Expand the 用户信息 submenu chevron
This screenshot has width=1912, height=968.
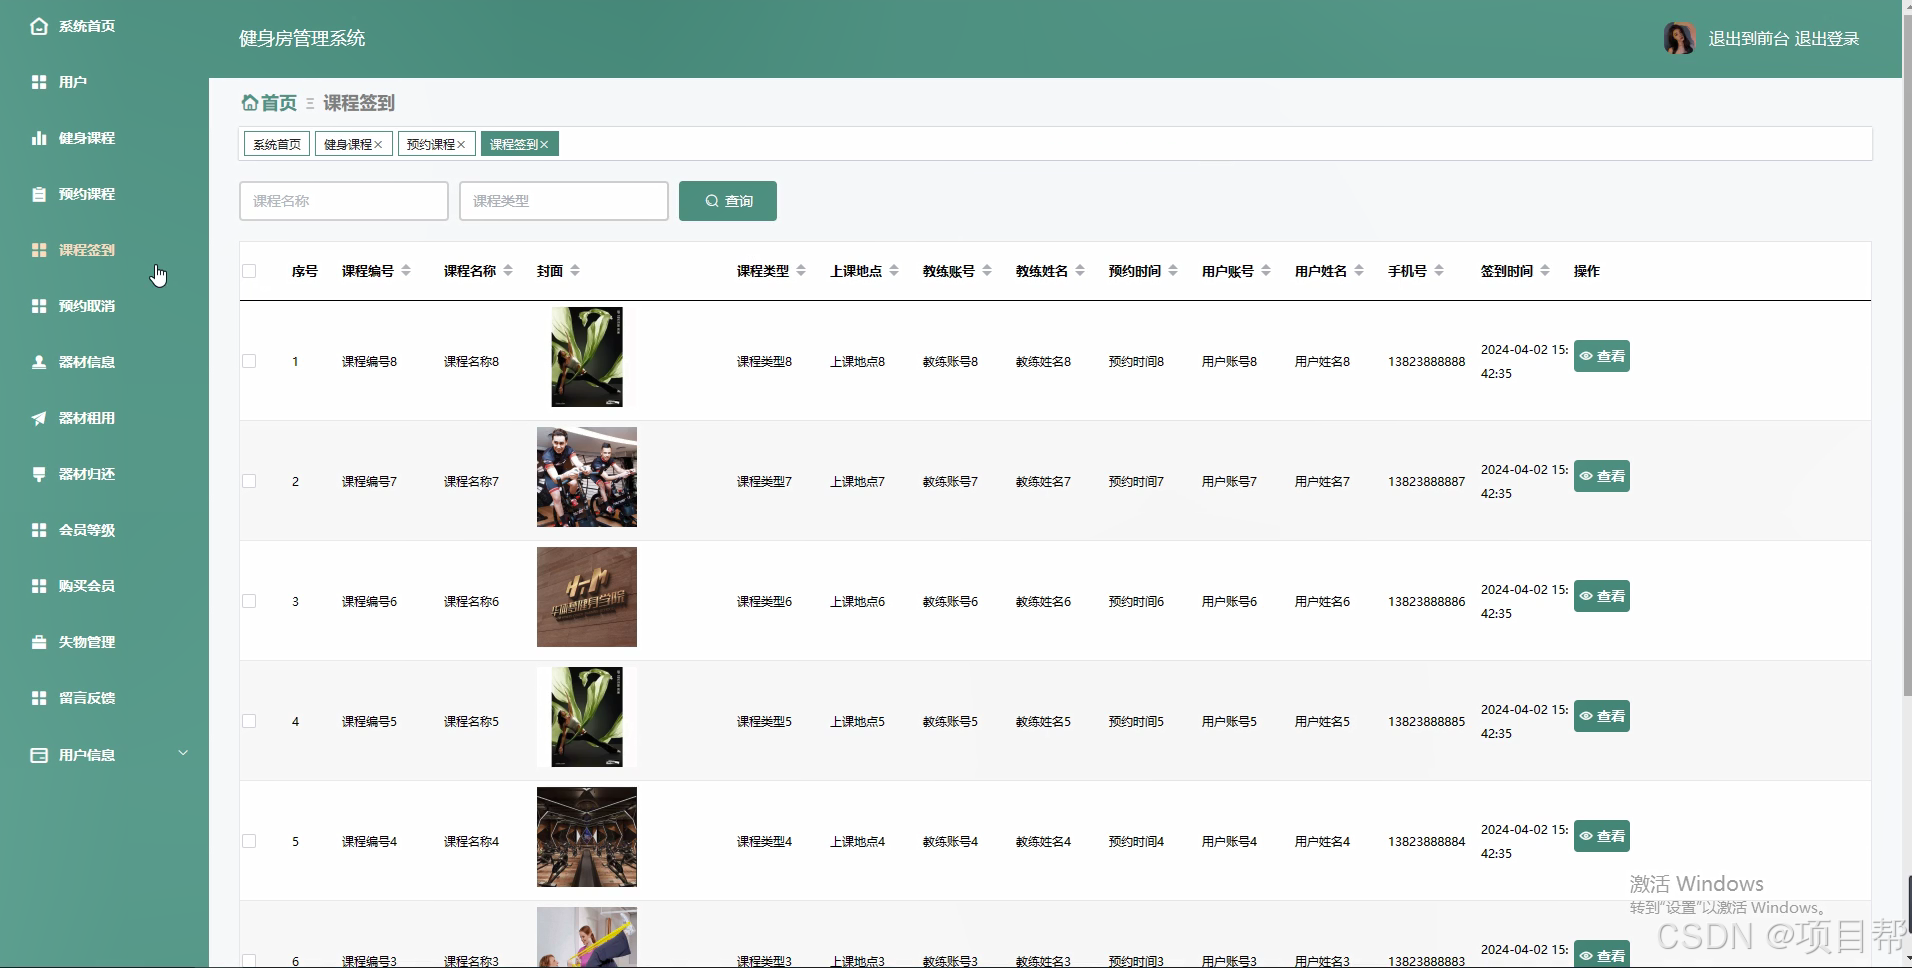183,753
